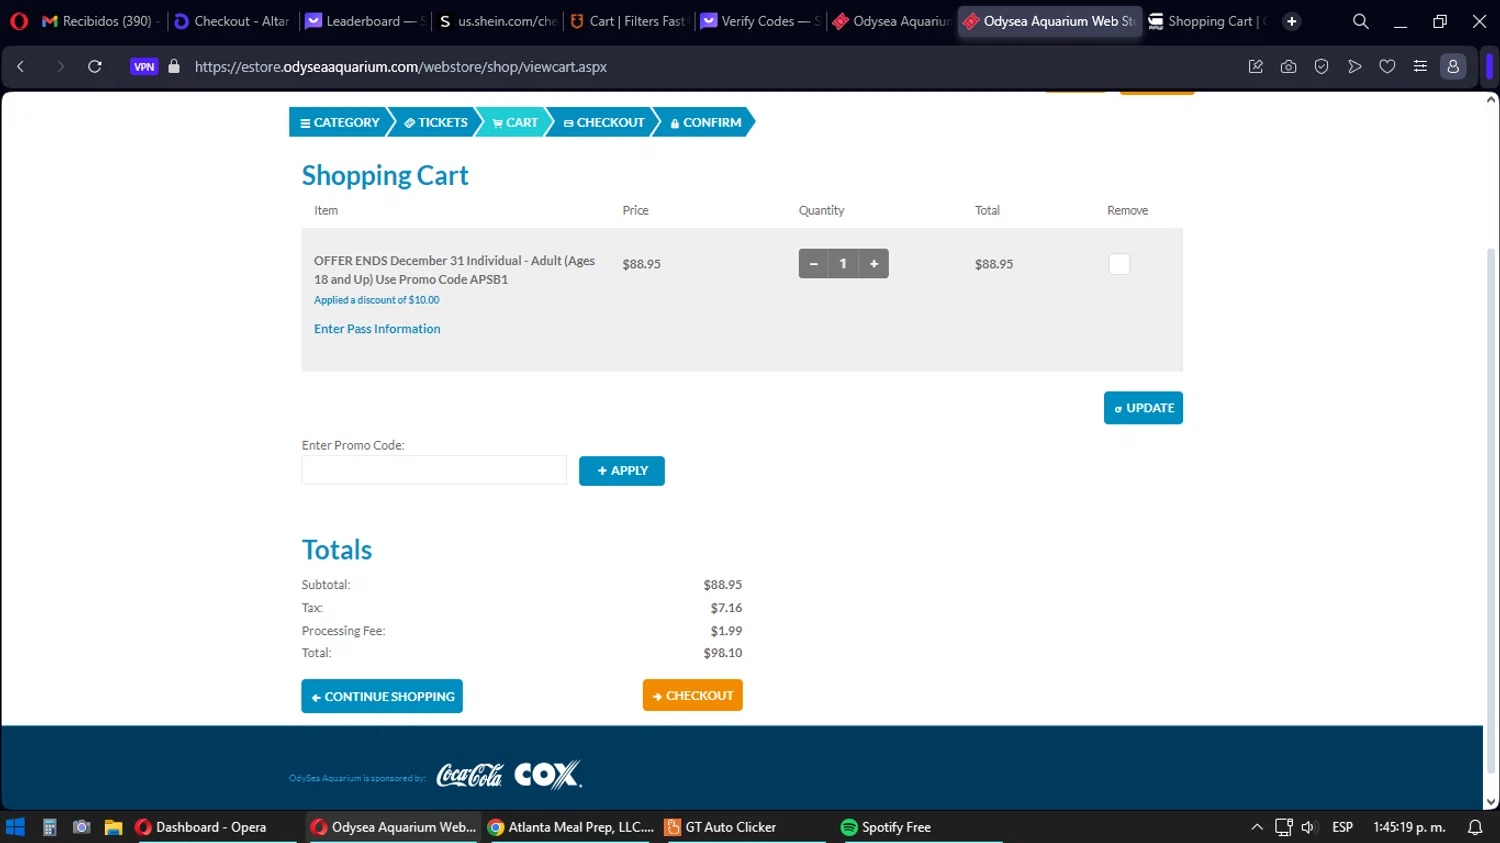Viewport: 1500px width, 843px height.
Task: Toggle the VPN badge
Action: tap(144, 67)
